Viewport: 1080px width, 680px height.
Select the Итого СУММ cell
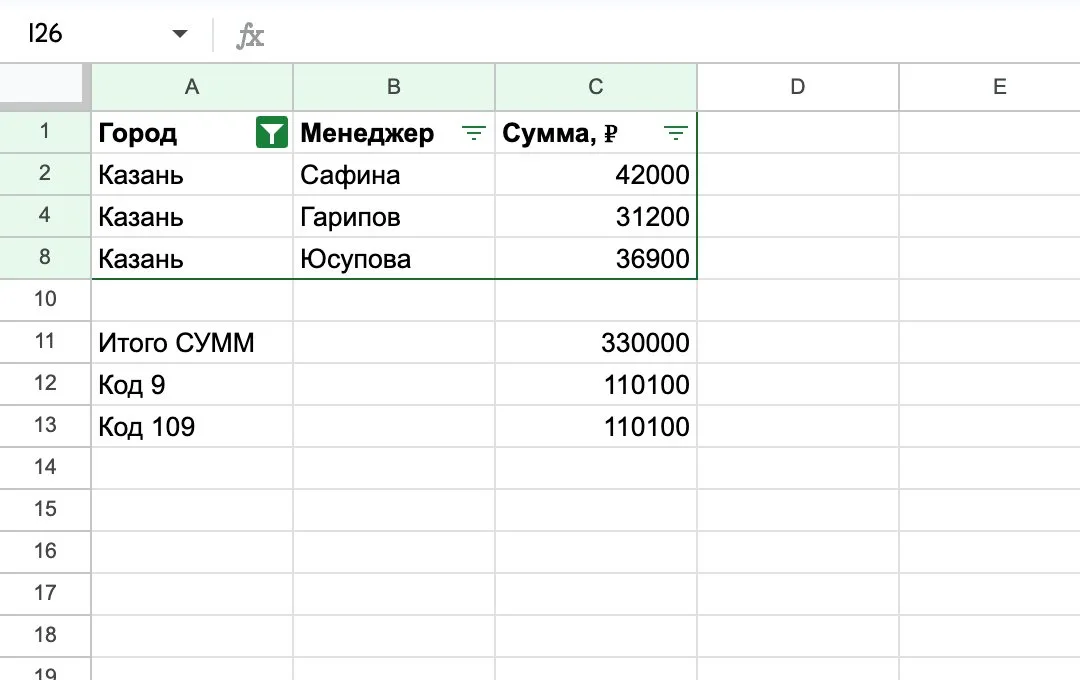pyautogui.click(x=192, y=342)
